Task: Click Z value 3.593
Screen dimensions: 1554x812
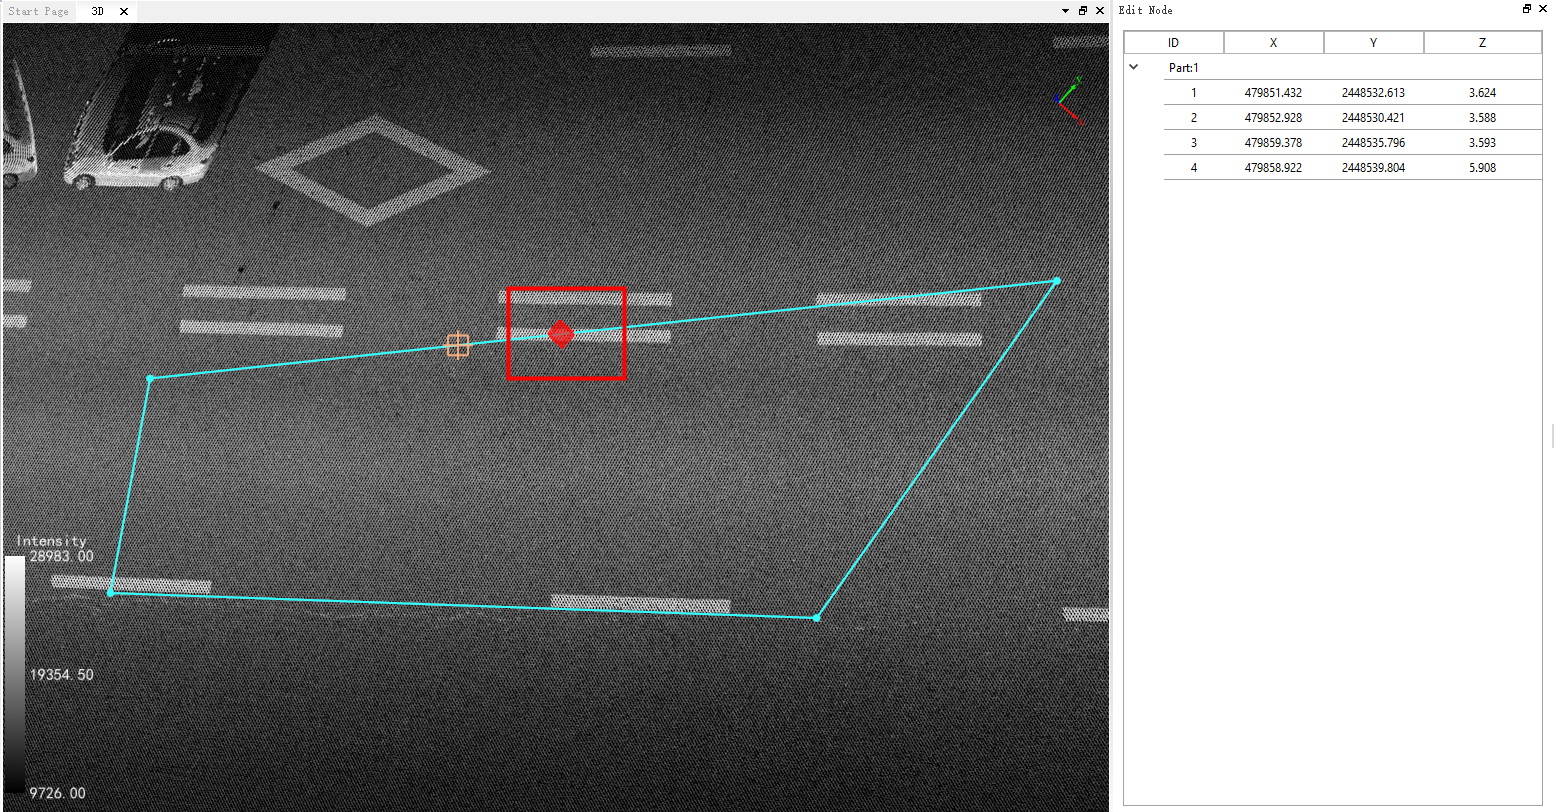Action: tap(1482, 143)
